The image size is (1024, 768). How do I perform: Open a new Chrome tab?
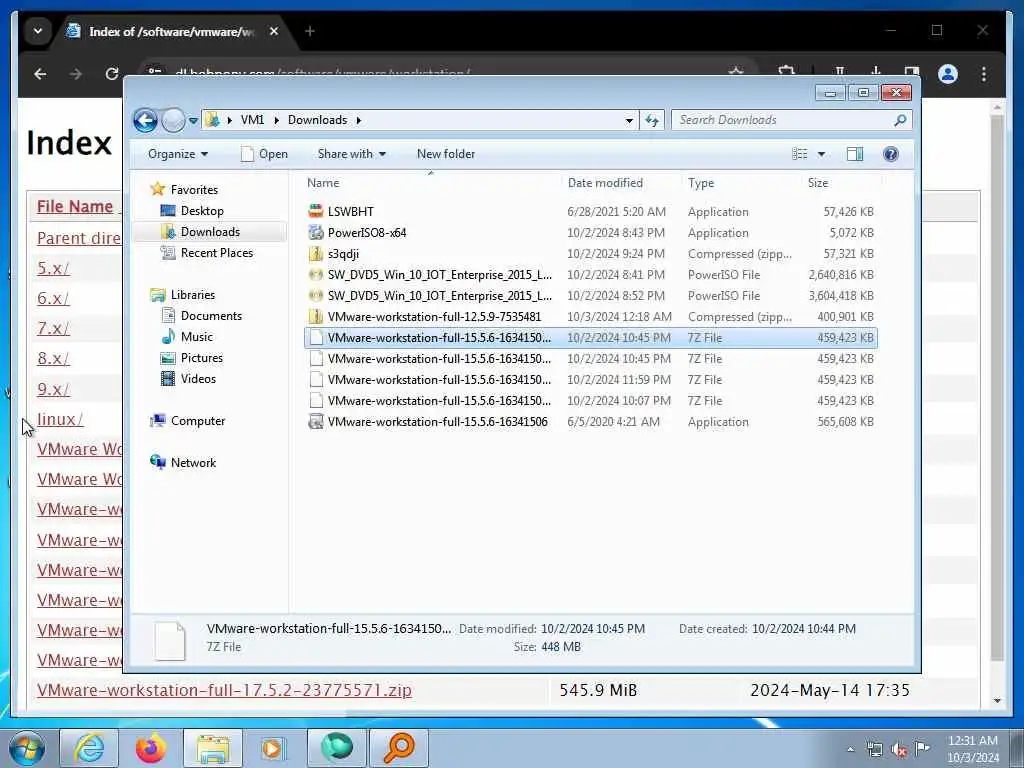point(310,31)
